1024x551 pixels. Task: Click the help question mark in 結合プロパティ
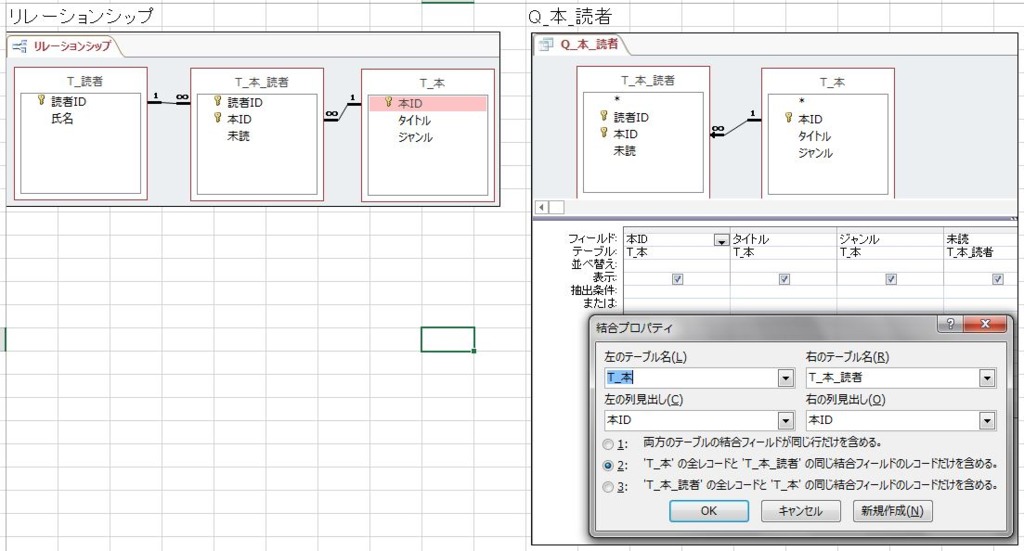pyautogui.click(x=948, y=325)
